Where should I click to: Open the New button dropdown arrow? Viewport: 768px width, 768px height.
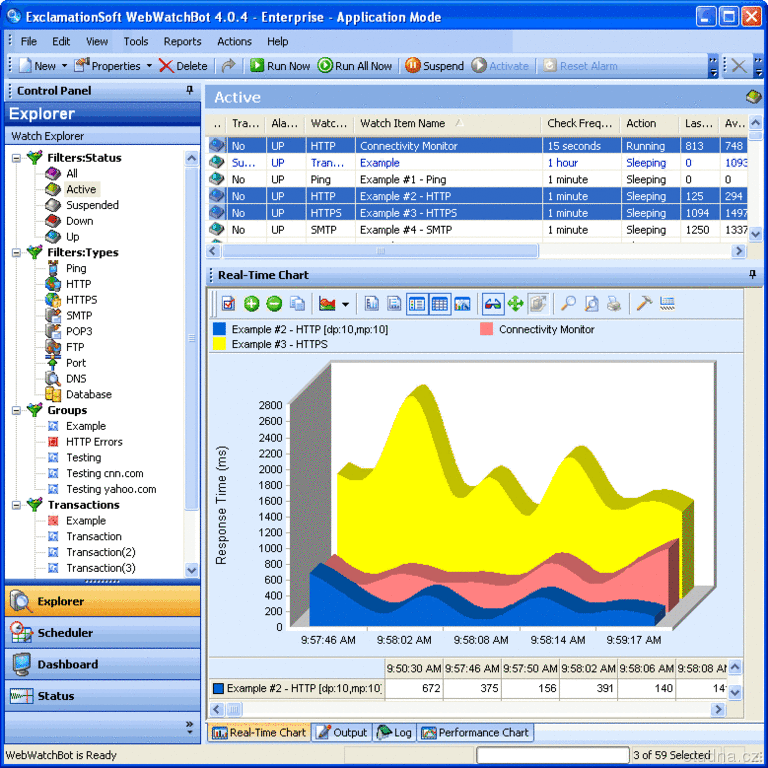tap(65, 66)
